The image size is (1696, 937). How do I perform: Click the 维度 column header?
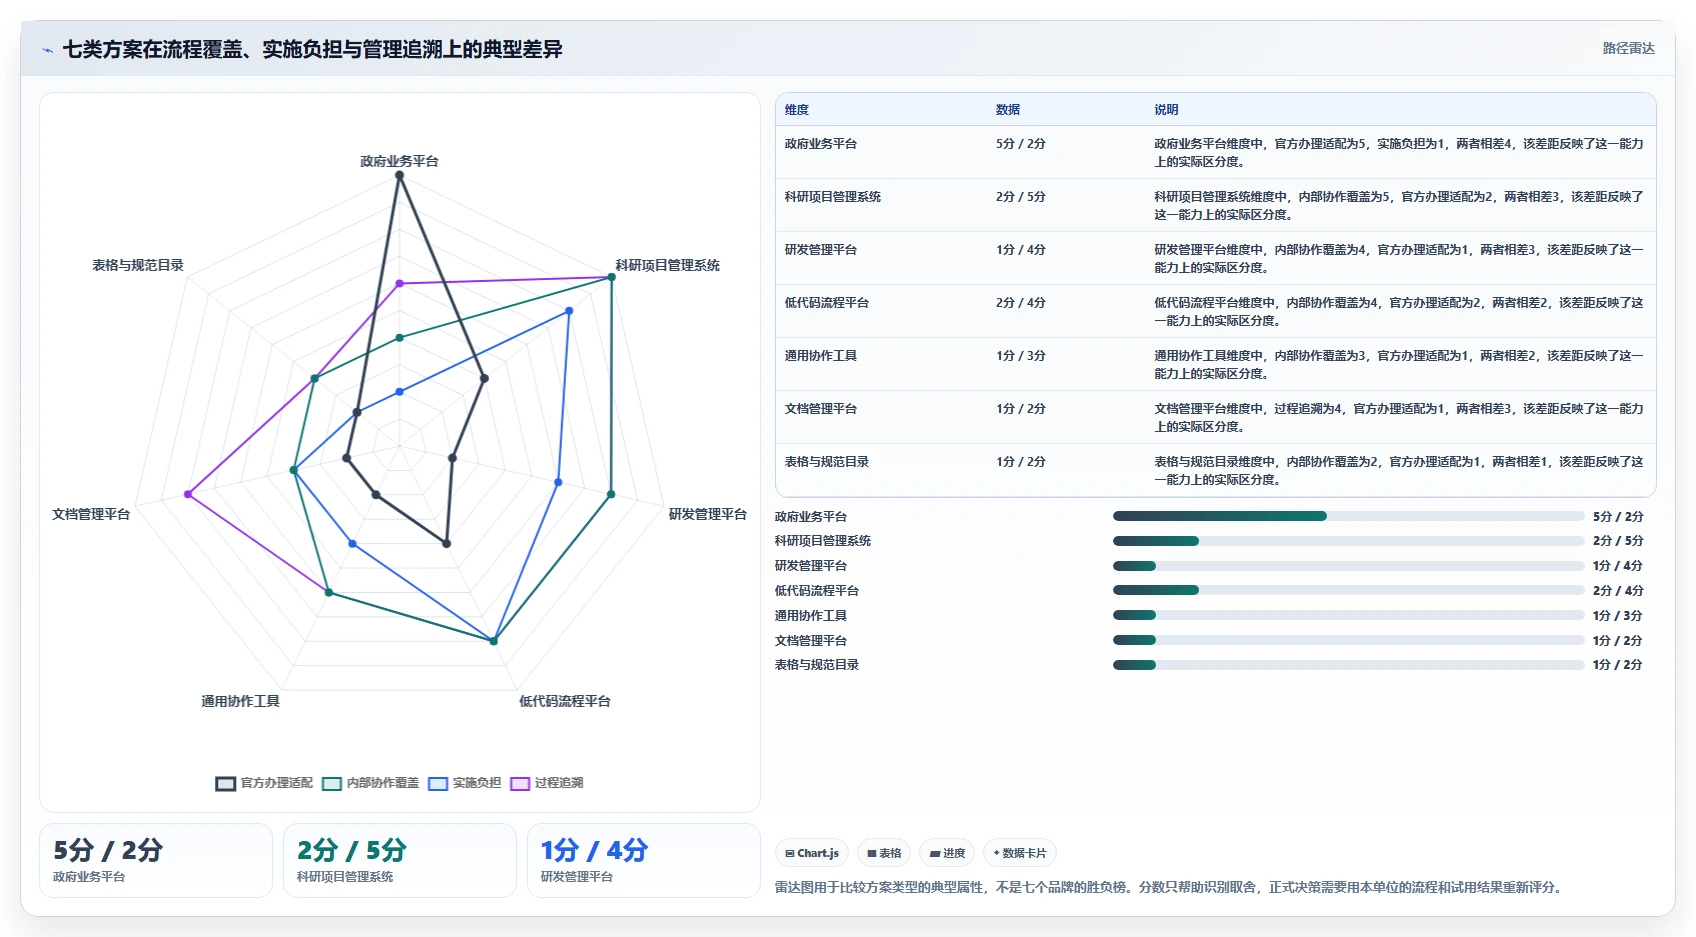[797, 110]
